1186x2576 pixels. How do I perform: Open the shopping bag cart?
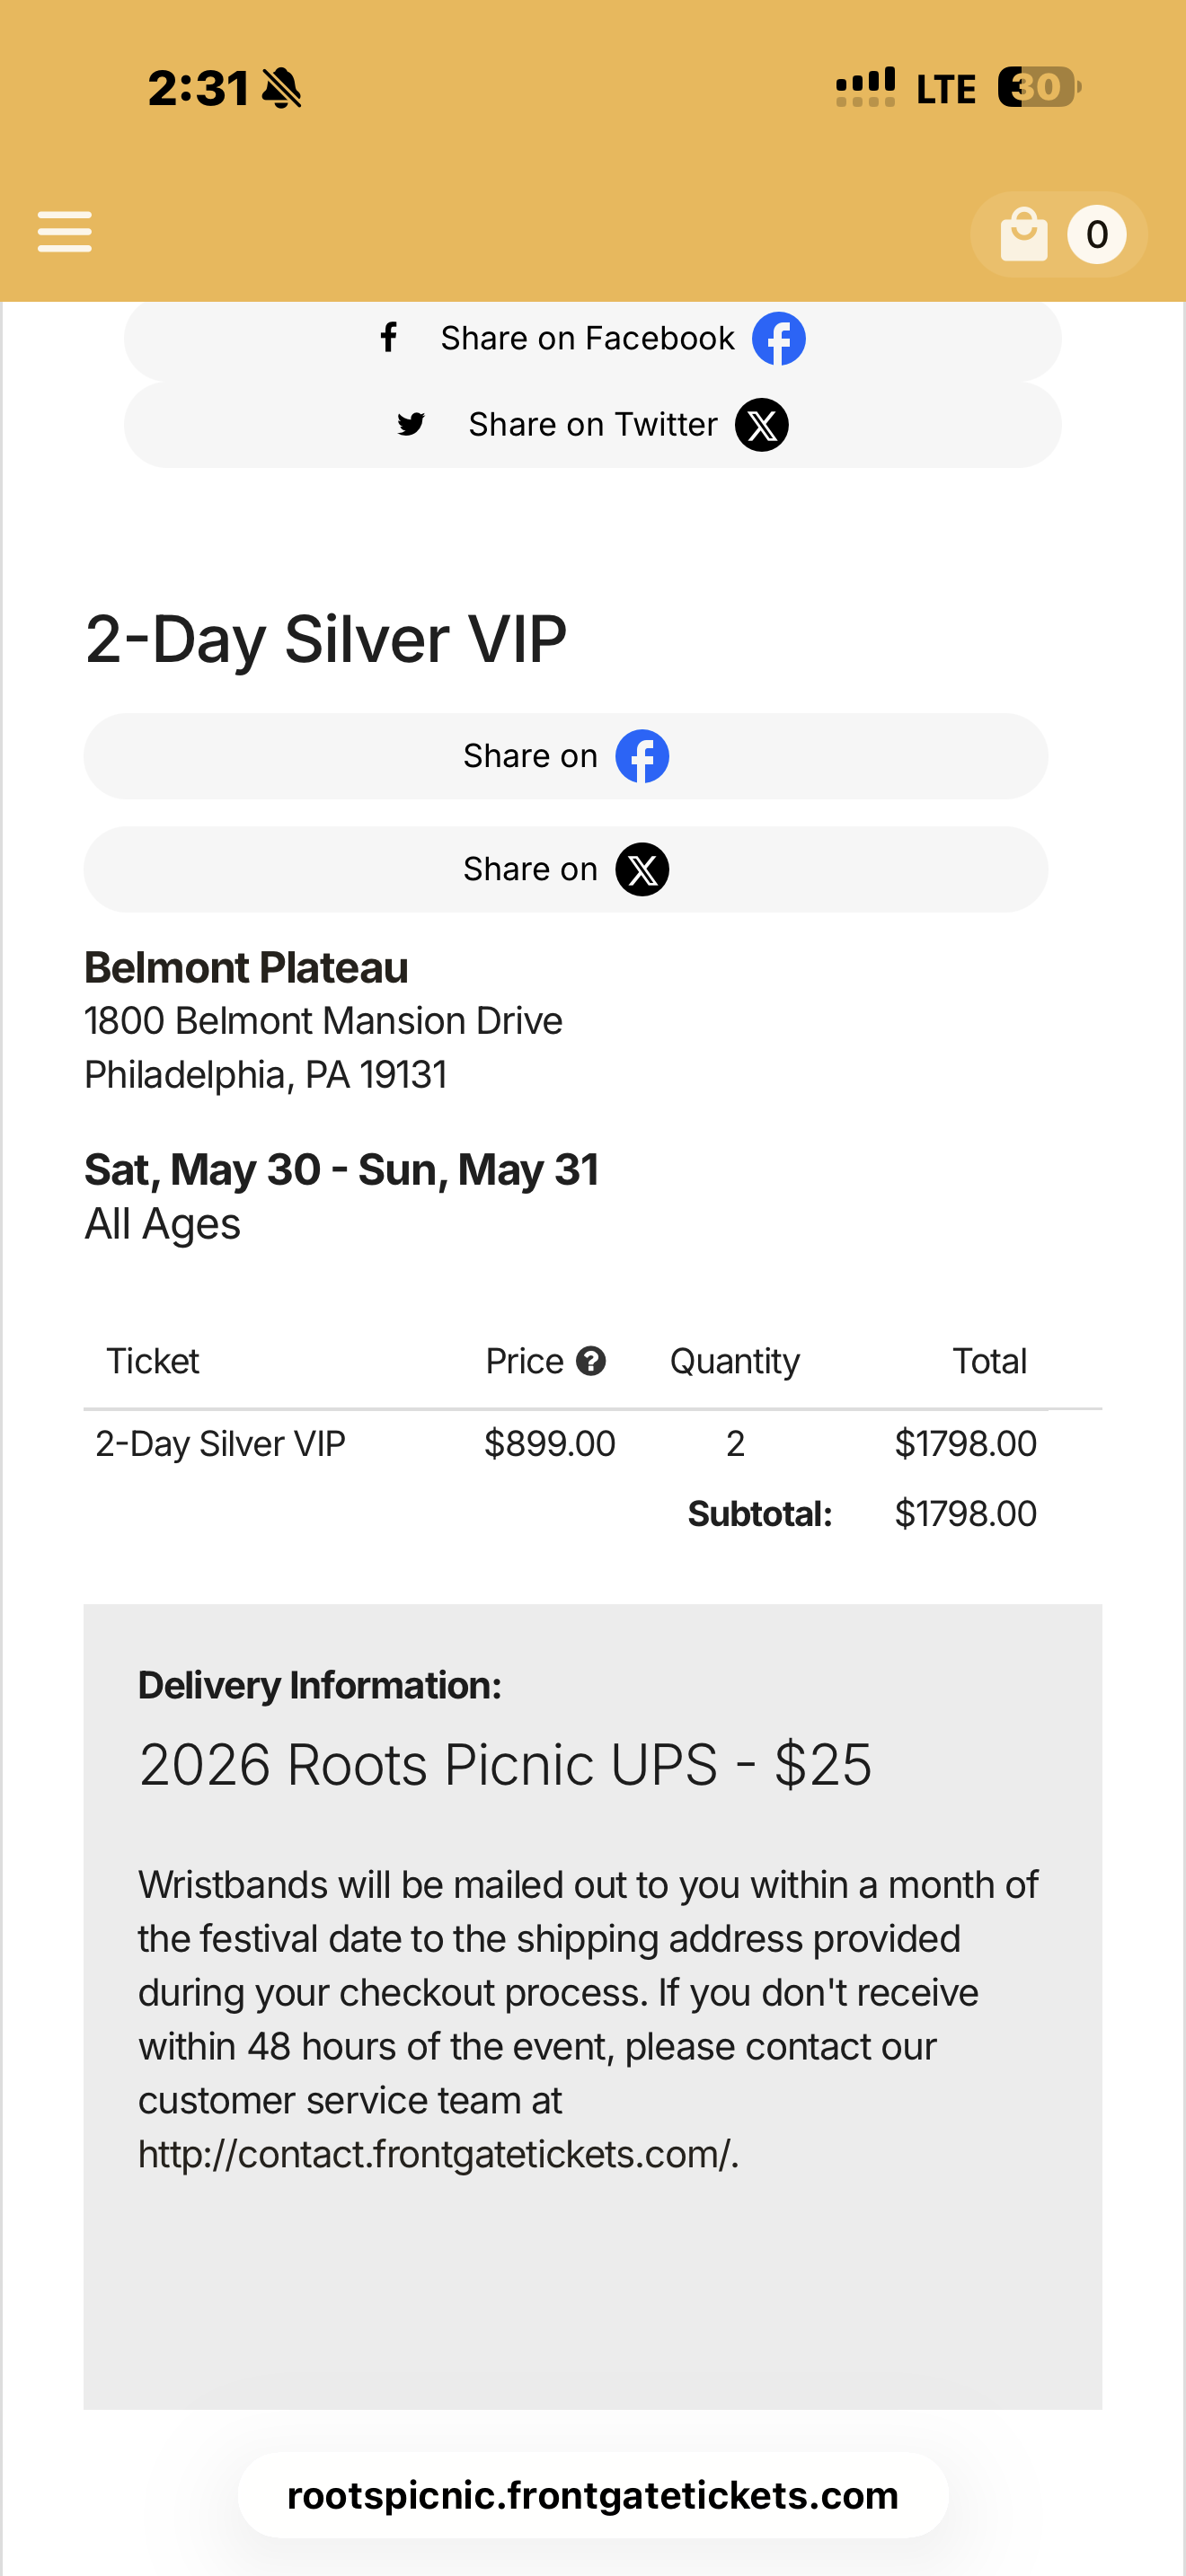click(x=1024, y=234)
